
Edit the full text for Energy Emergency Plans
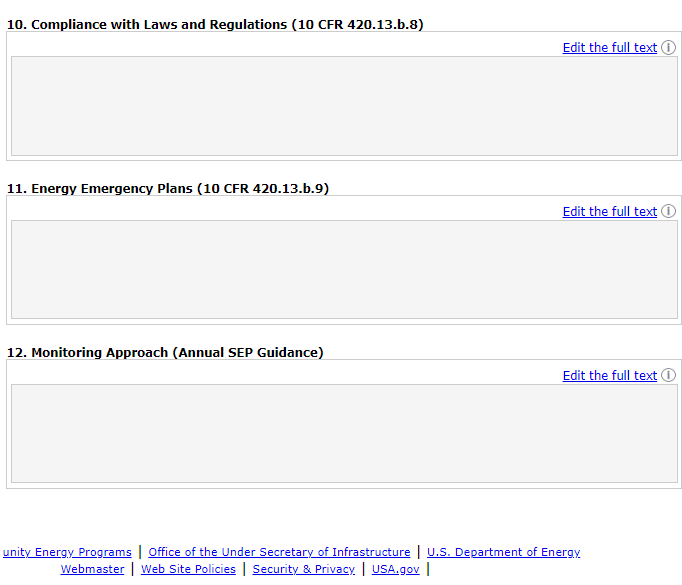pos(609,211)
